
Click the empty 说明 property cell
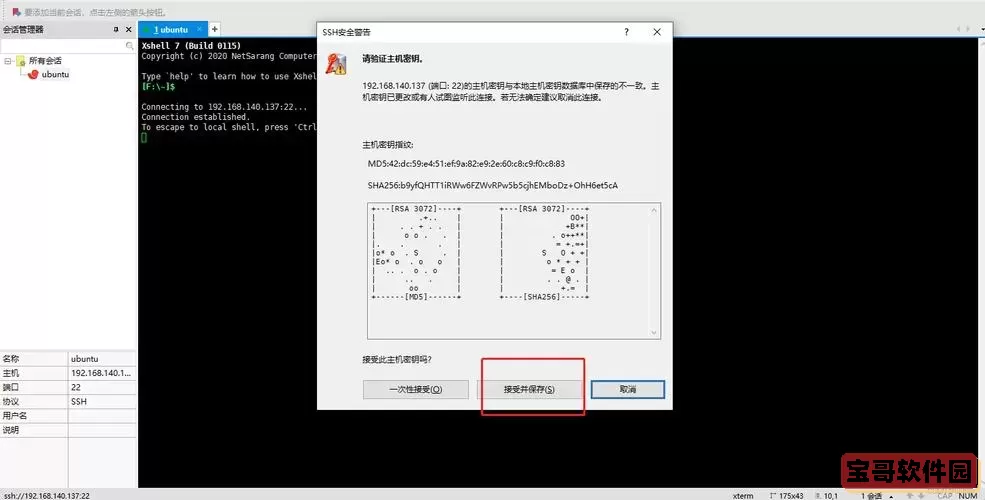click(x=102, y=430)
